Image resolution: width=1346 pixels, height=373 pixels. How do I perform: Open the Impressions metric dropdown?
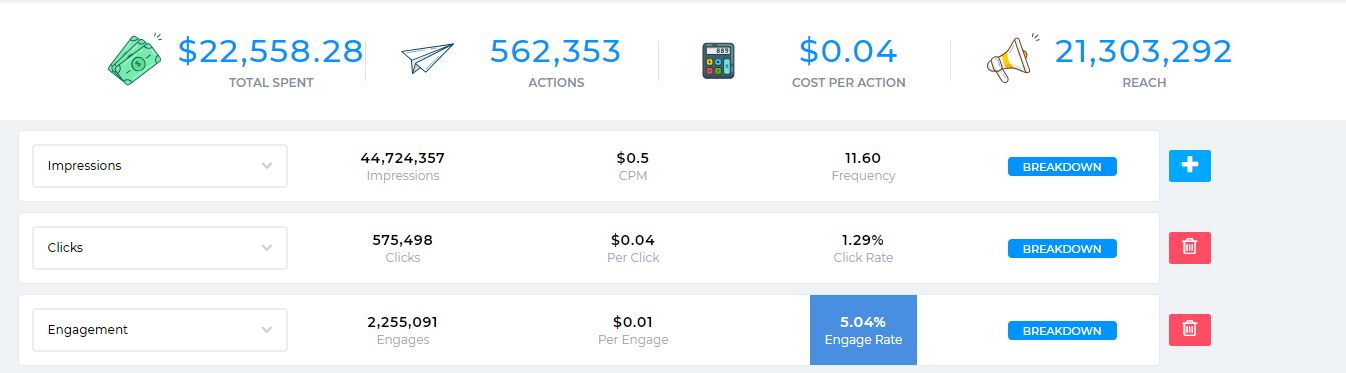(160, 166)
